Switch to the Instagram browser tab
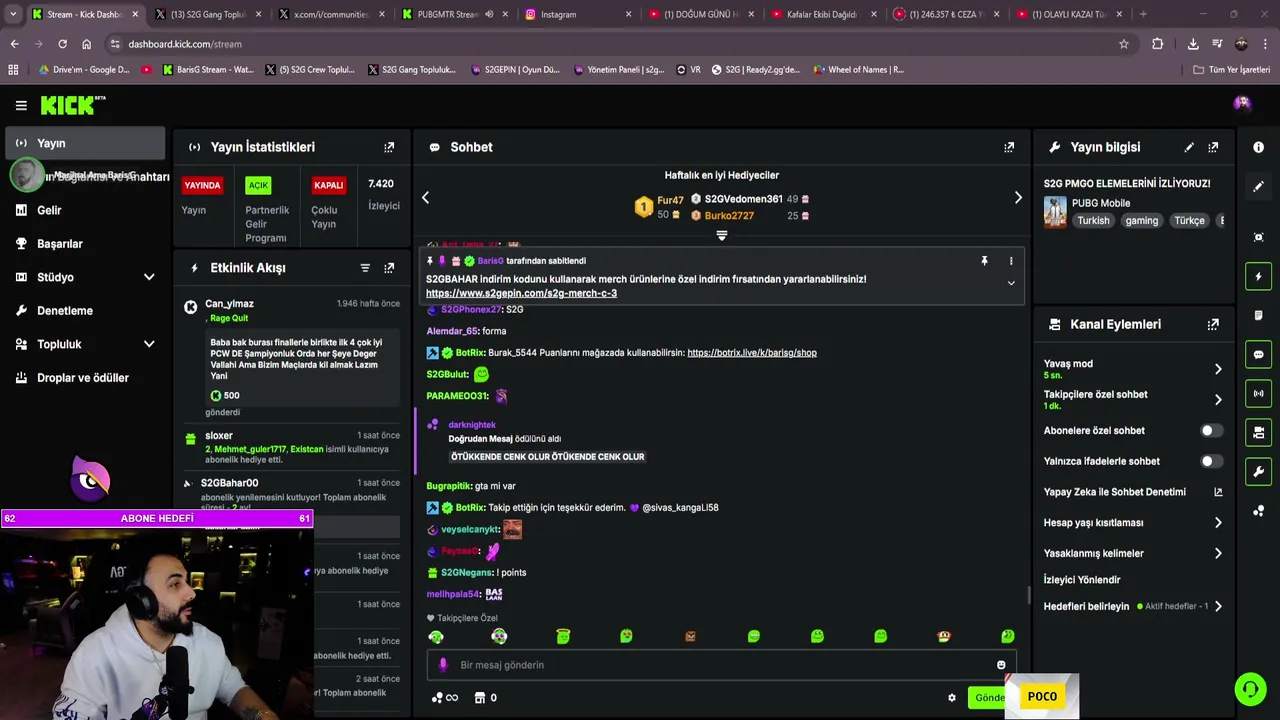The image size is (1280, 720). coord(576,14)
